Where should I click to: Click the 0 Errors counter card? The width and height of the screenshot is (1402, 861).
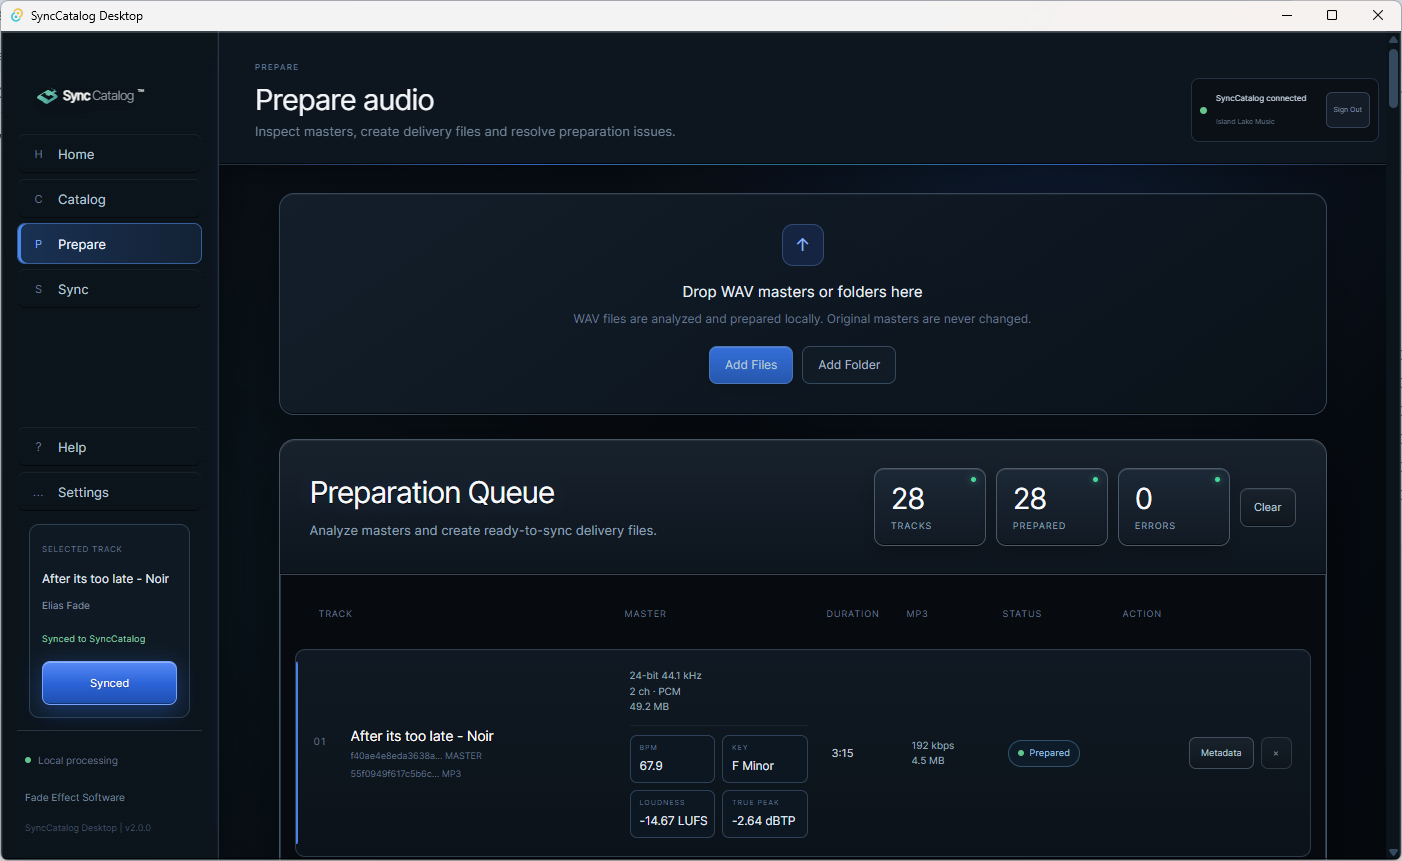coord(1174,507)
